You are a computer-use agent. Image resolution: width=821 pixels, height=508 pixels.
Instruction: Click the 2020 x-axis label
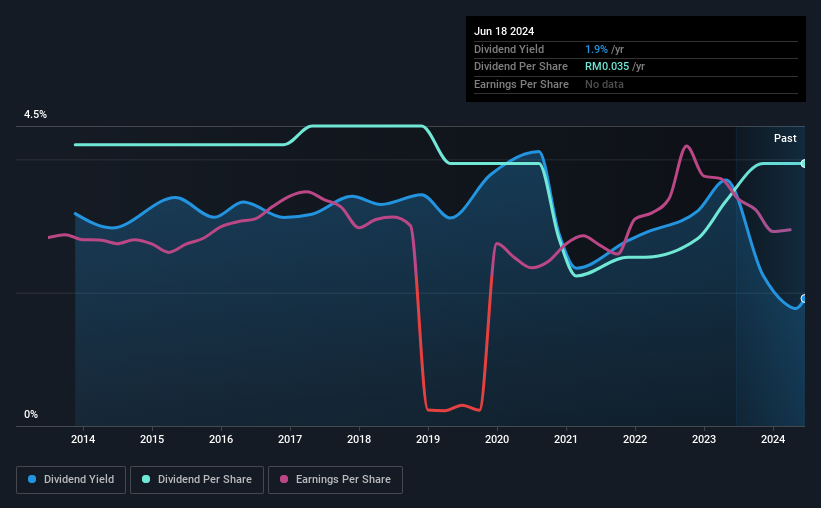click(x=497, y=439)
